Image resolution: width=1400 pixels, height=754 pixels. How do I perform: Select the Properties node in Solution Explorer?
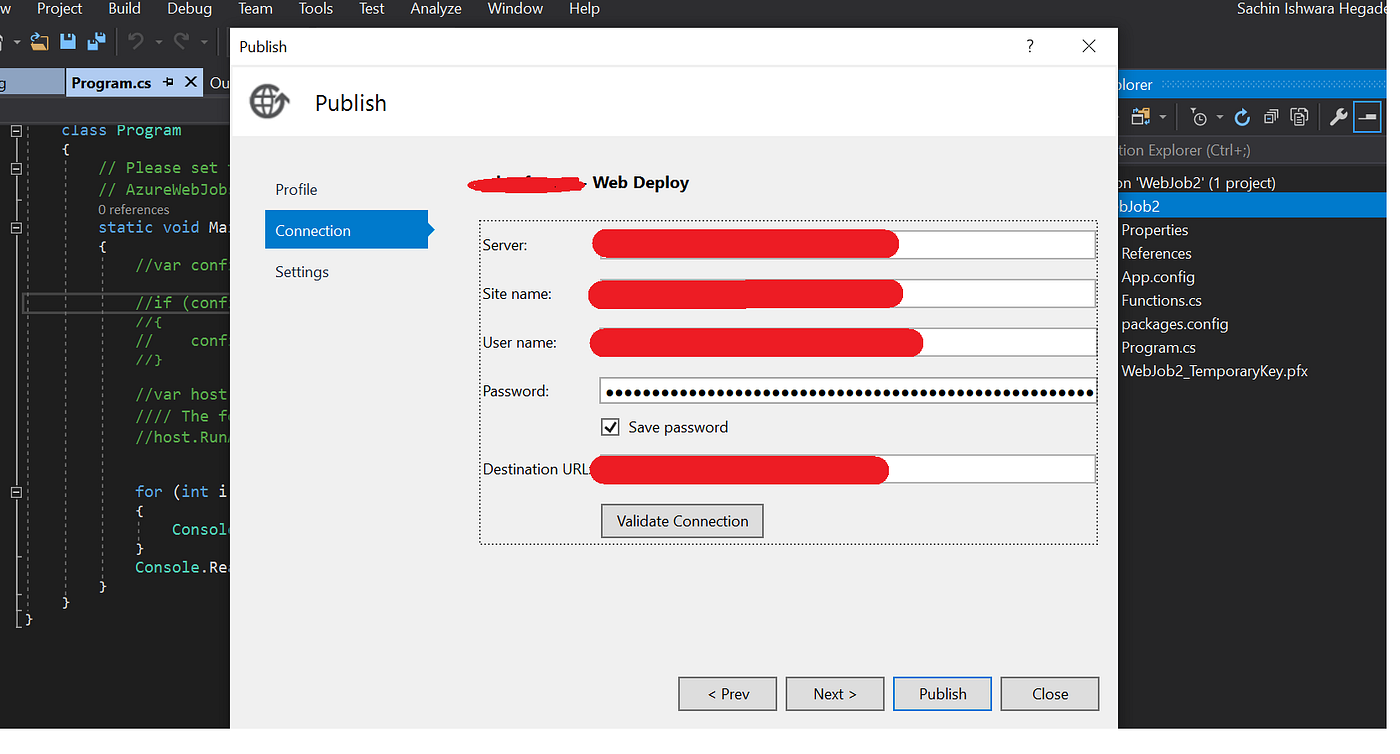[x=1154, y=230]
